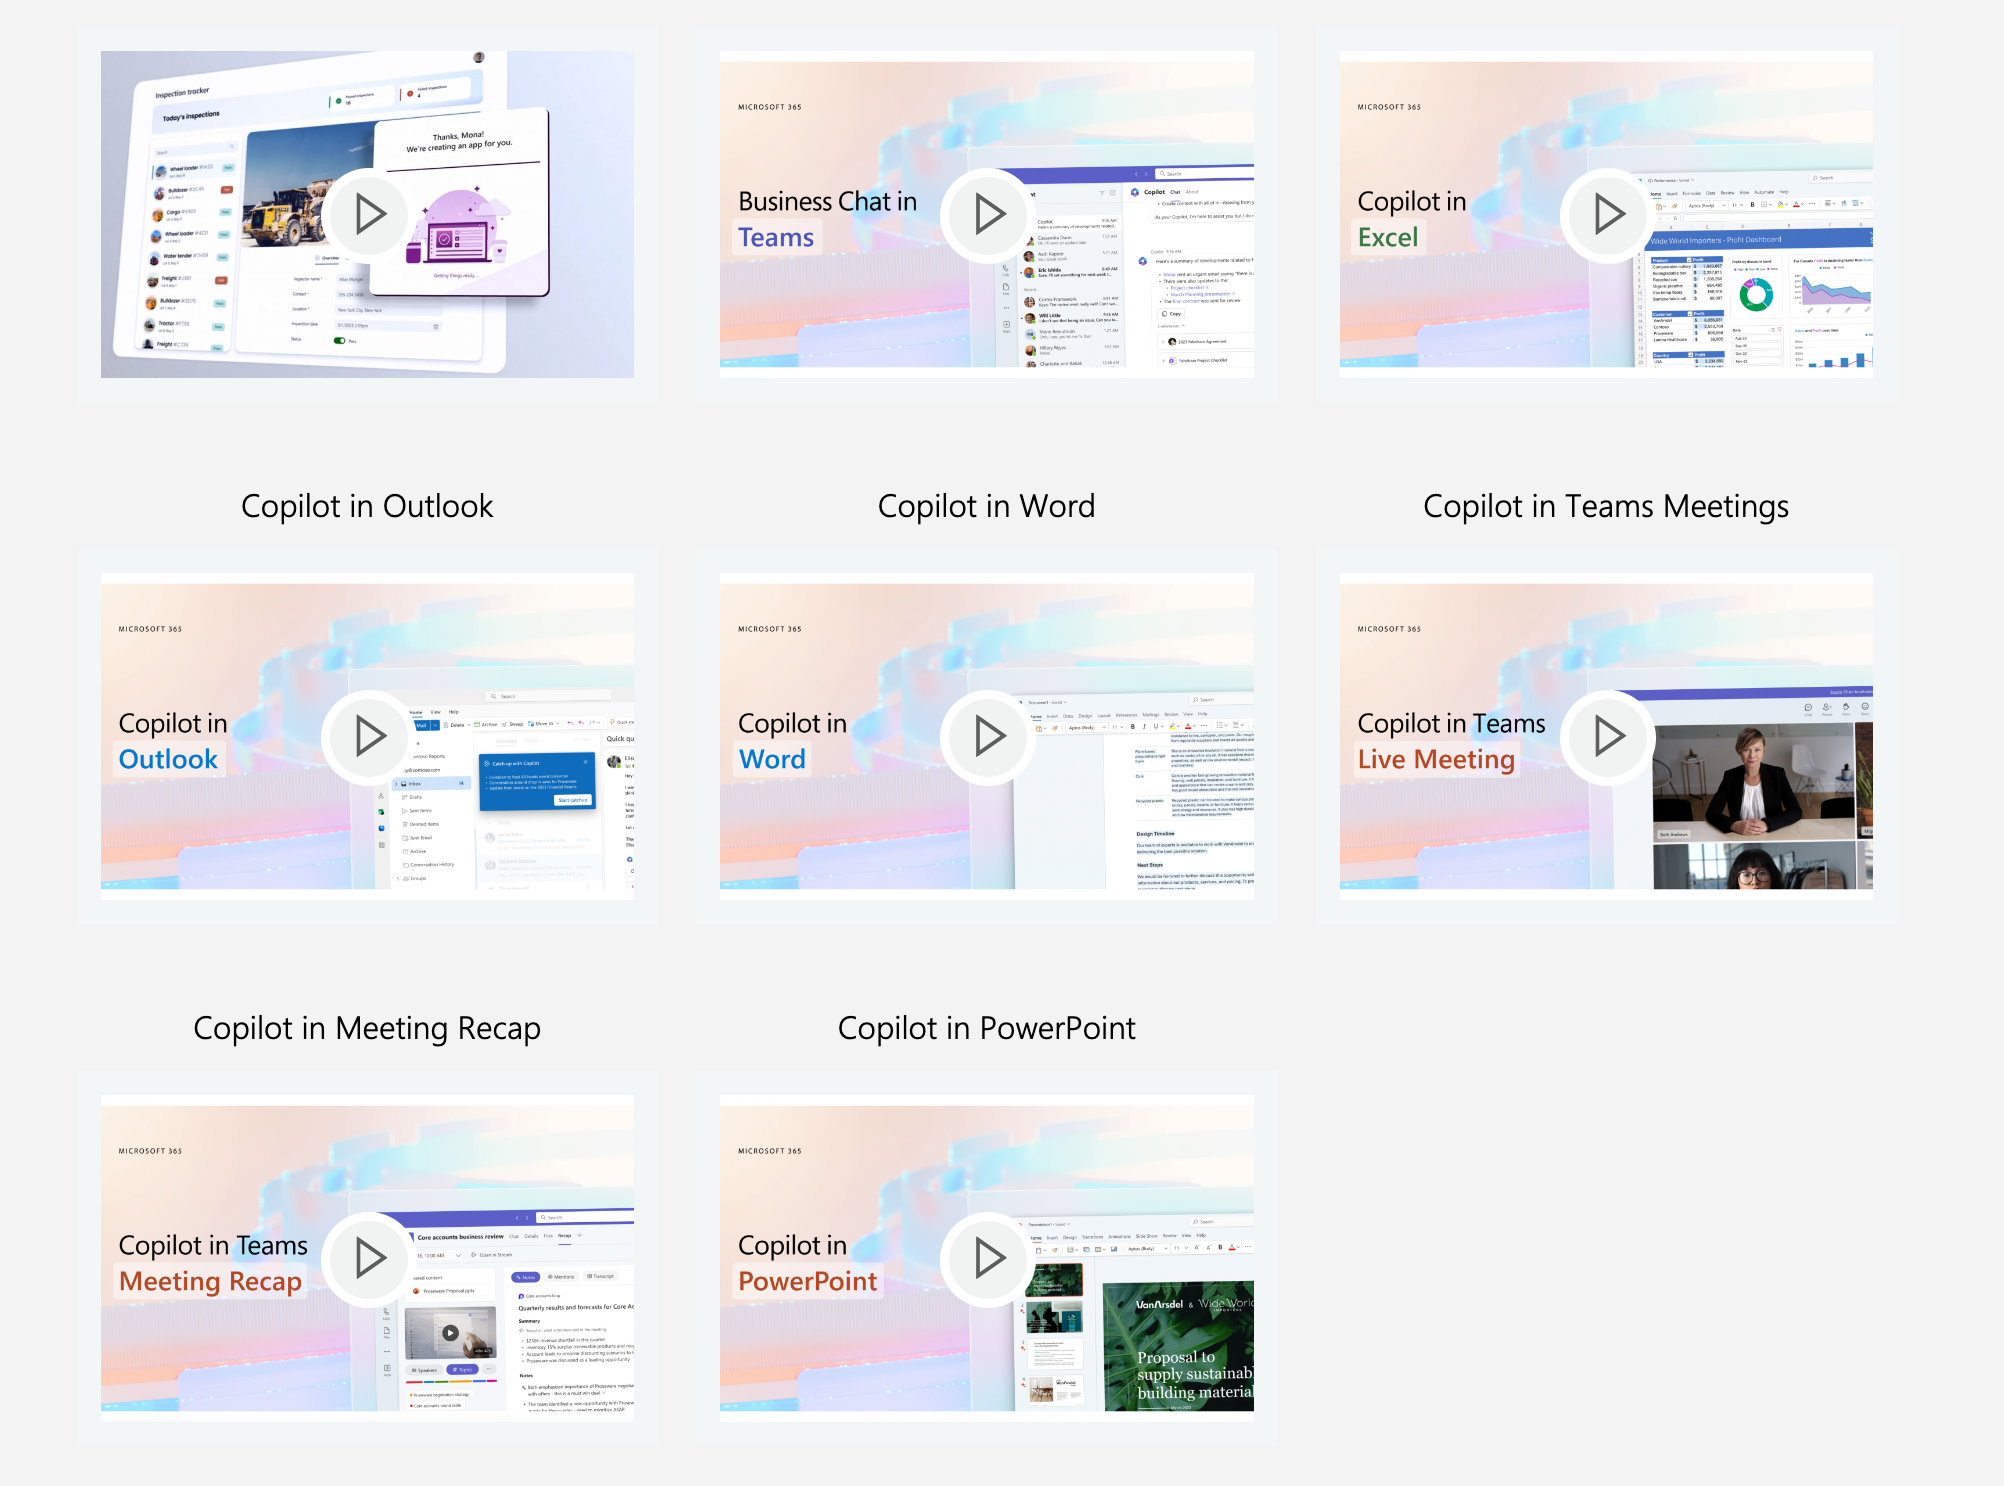Click the 'Copilot in Teams Meetings' heading

coord(1606,506)
